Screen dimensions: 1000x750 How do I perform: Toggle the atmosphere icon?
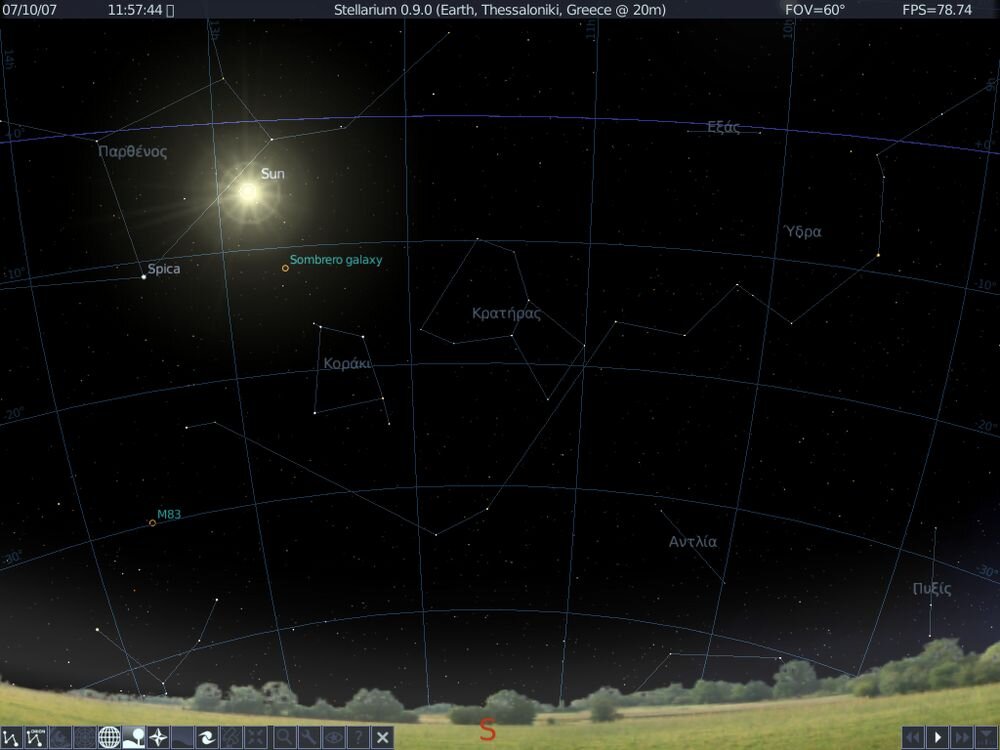point(182,738)
